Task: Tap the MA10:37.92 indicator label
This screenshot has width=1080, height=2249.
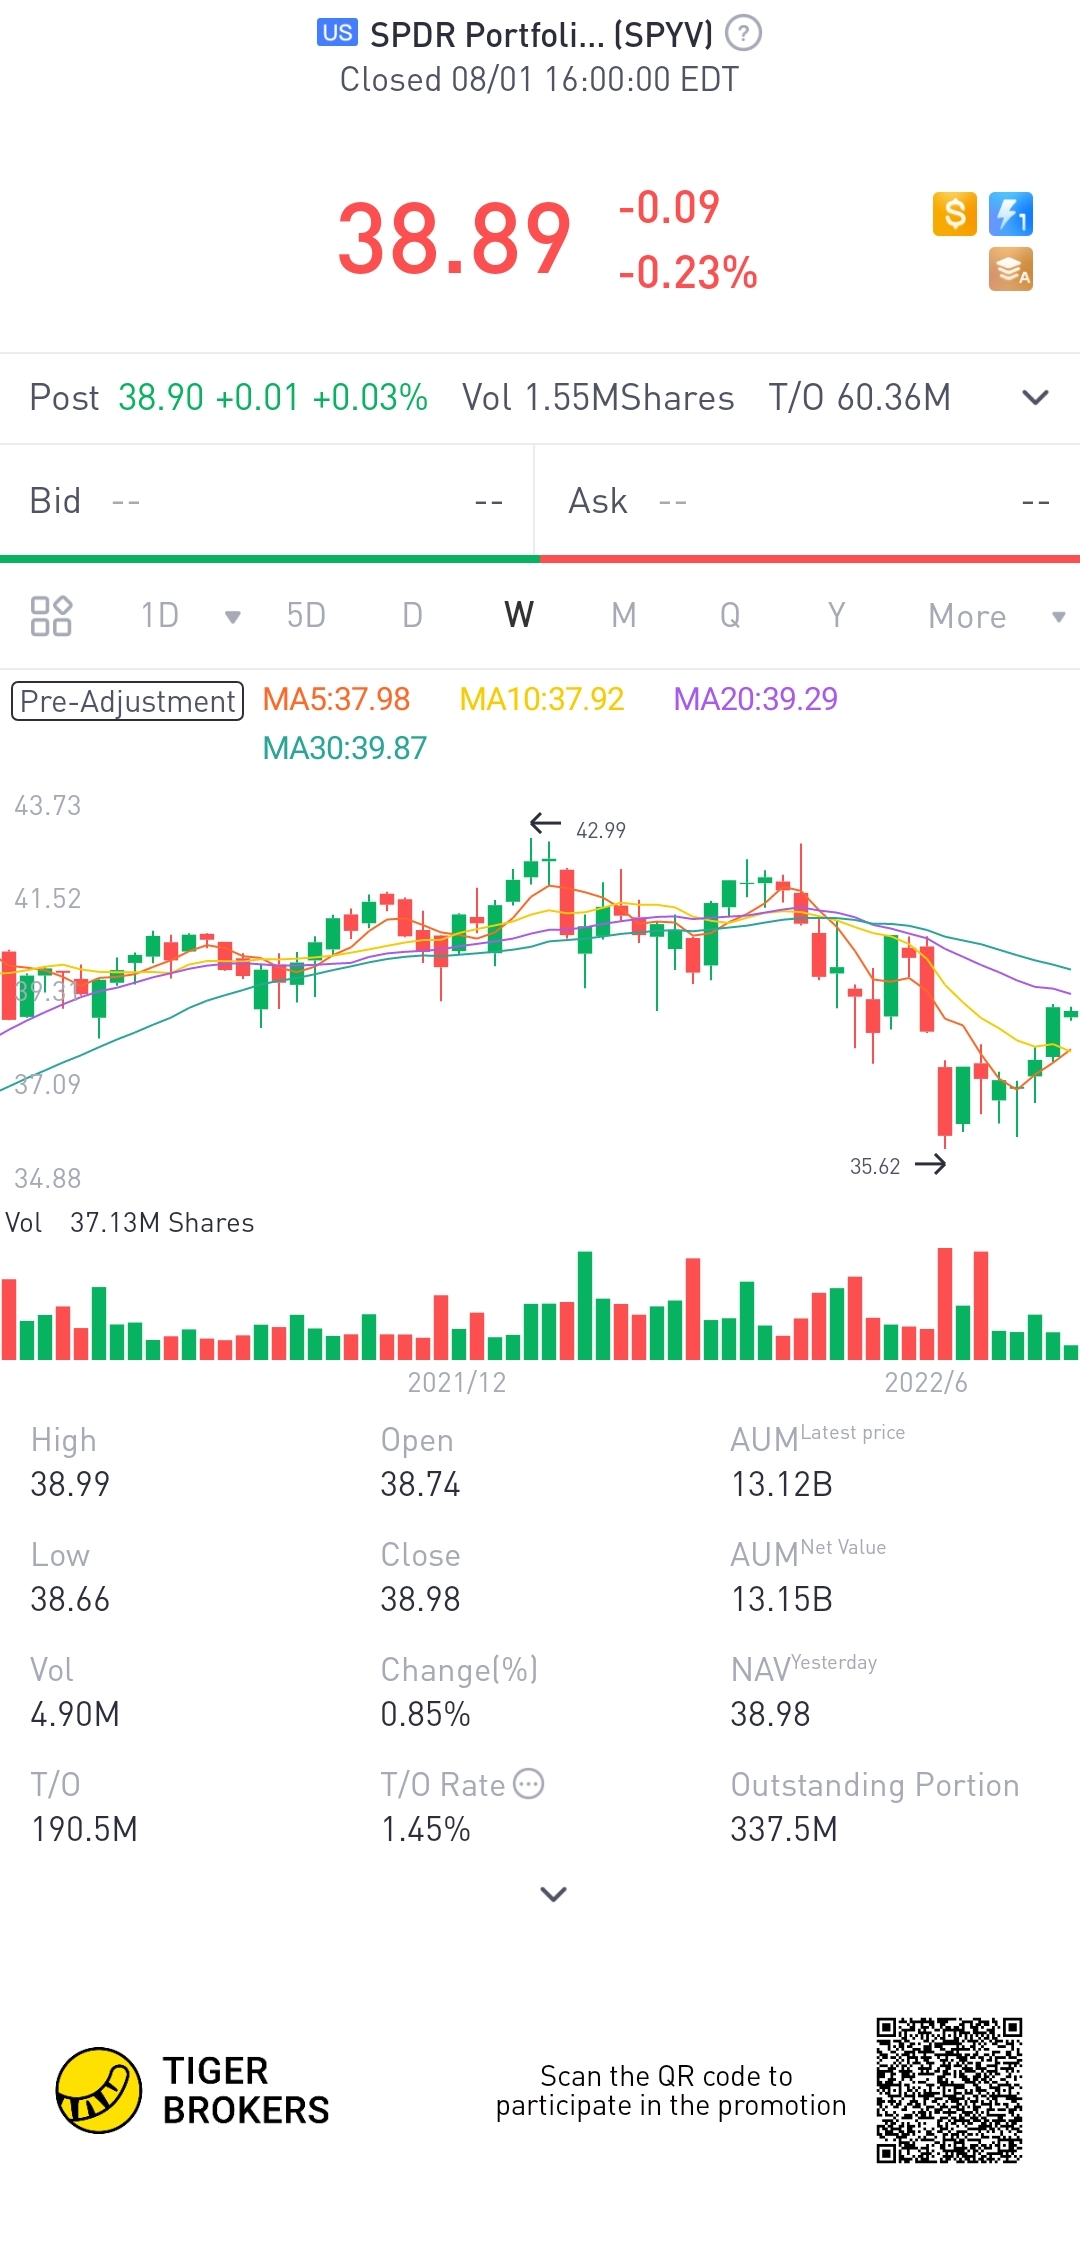Action: point(541,699)
